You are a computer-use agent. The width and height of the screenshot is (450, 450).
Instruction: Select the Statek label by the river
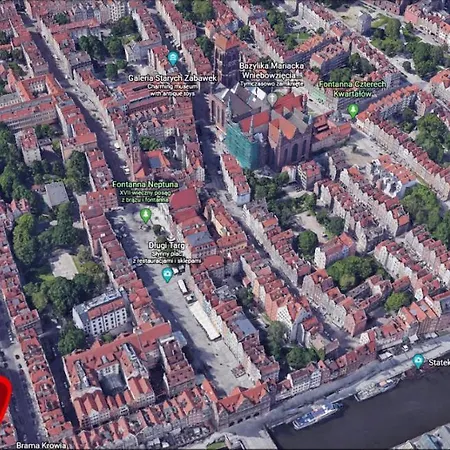[x=439, y=362]
